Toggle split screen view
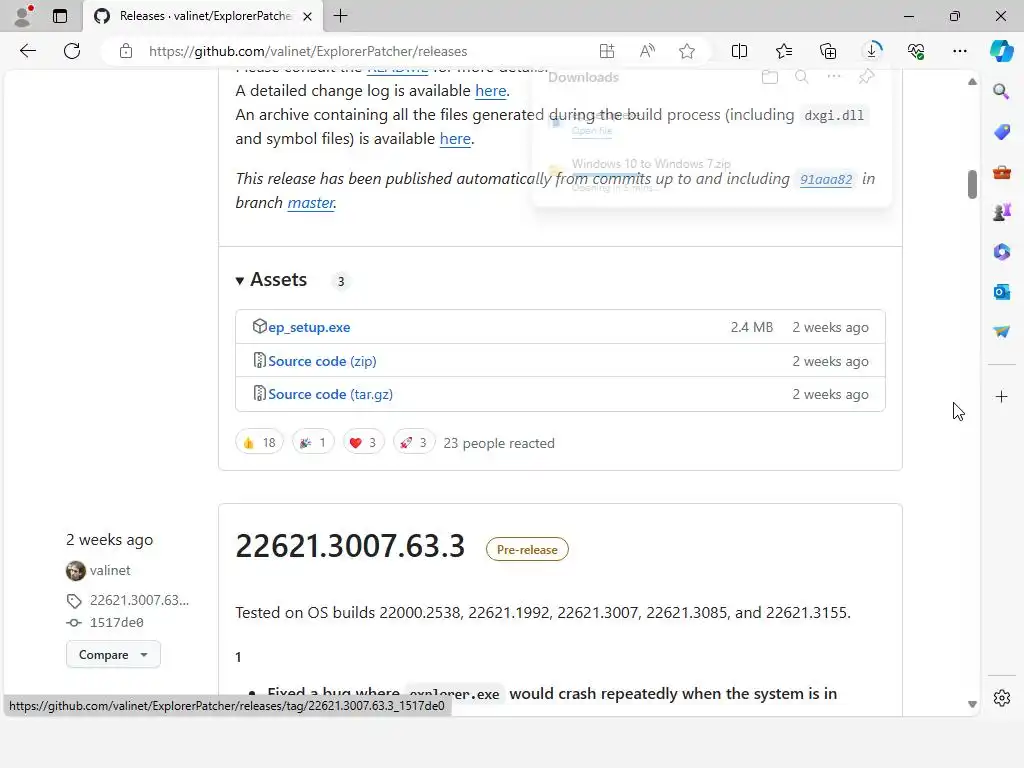Viewport: 1024px width, 768px height. coord(739,51)
